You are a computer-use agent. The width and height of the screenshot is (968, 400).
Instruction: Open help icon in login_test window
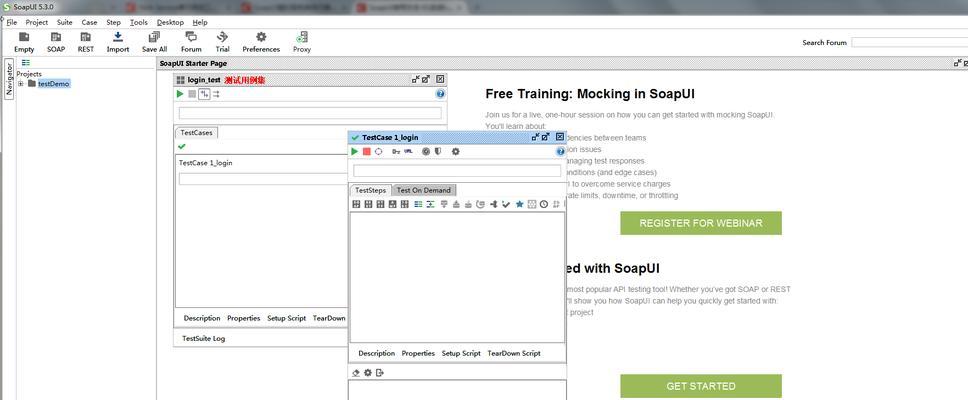tap(440, 94)
